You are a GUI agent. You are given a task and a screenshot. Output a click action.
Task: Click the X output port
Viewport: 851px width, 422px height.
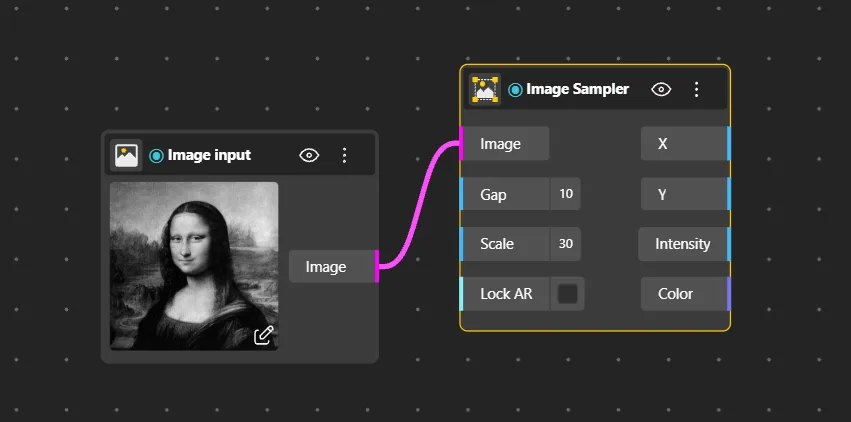(729, 144)
